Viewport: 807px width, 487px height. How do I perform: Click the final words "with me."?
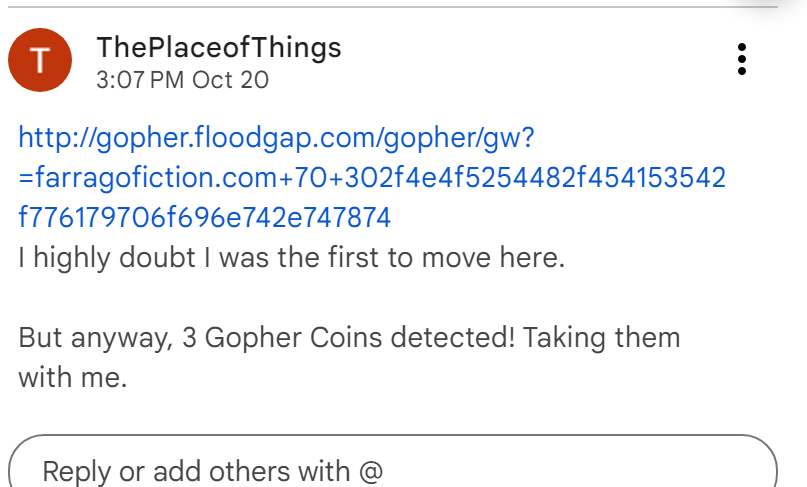point(73,378)
